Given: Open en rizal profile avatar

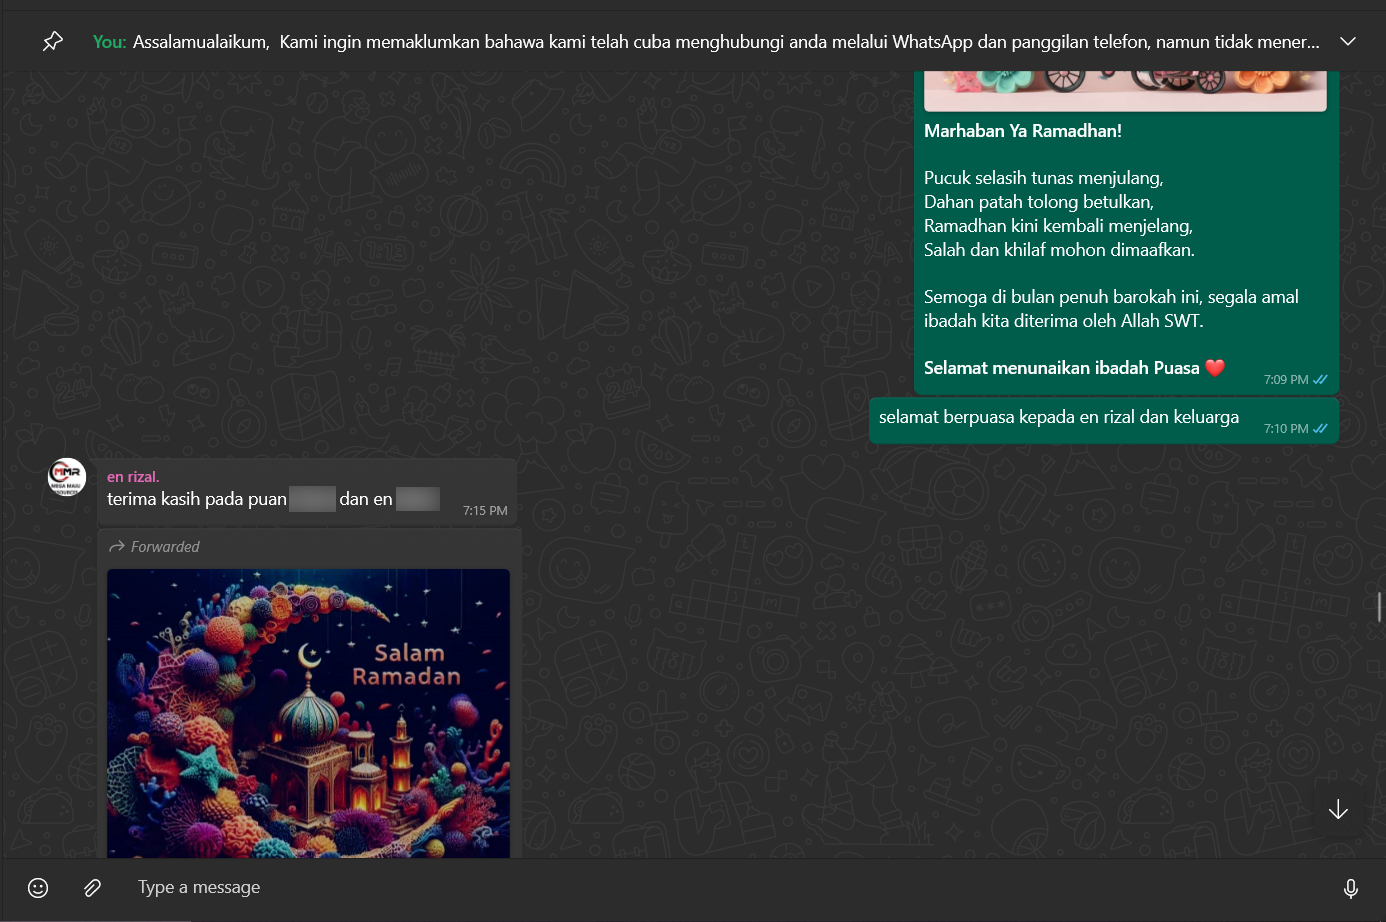Looking at the screenshot, I should pos(67,477).
